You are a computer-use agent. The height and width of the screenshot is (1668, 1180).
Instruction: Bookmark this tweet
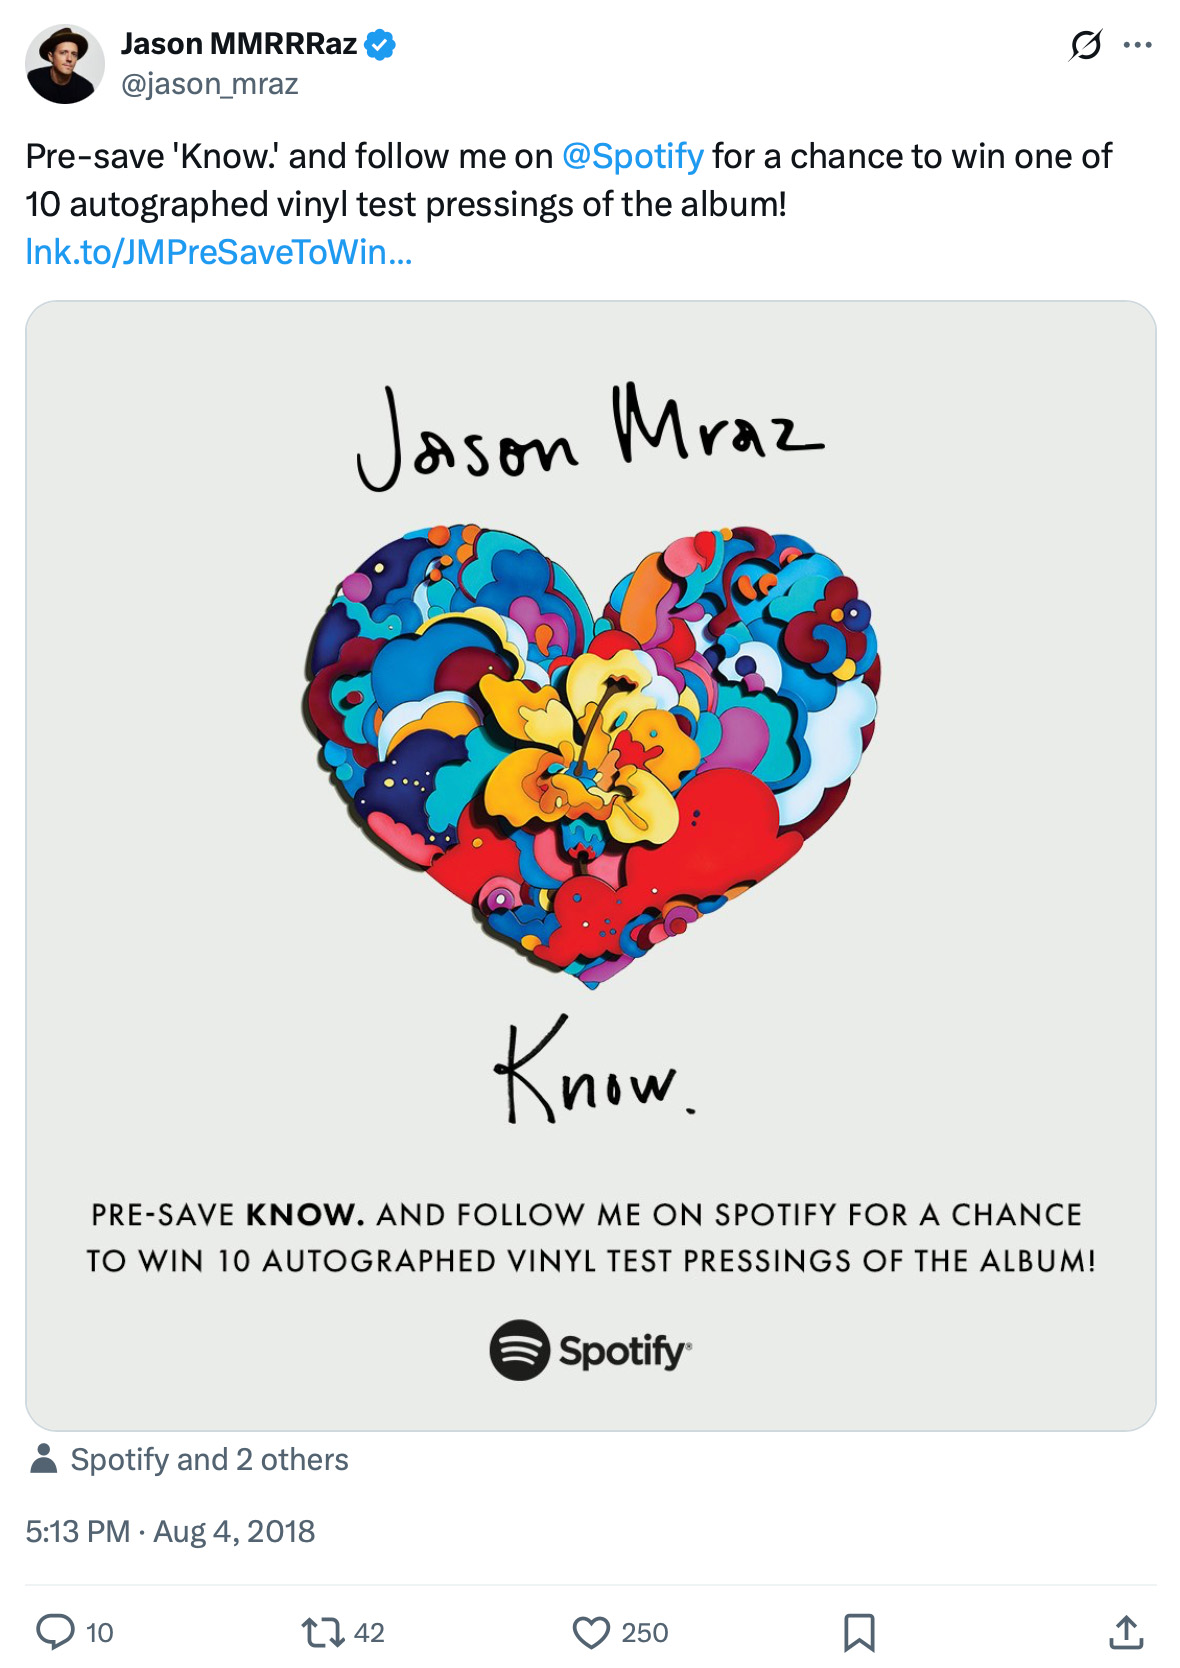(x=859, y=1632)
